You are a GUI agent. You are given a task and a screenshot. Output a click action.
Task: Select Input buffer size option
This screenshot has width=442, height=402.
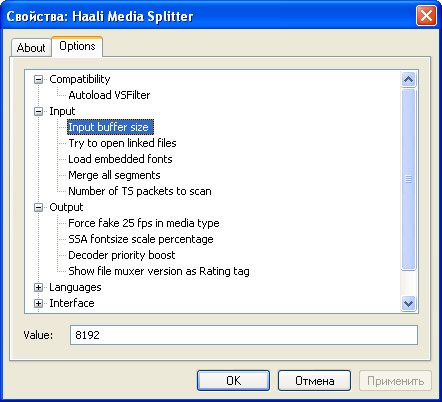pyautogui.click(x=110, y=127)
